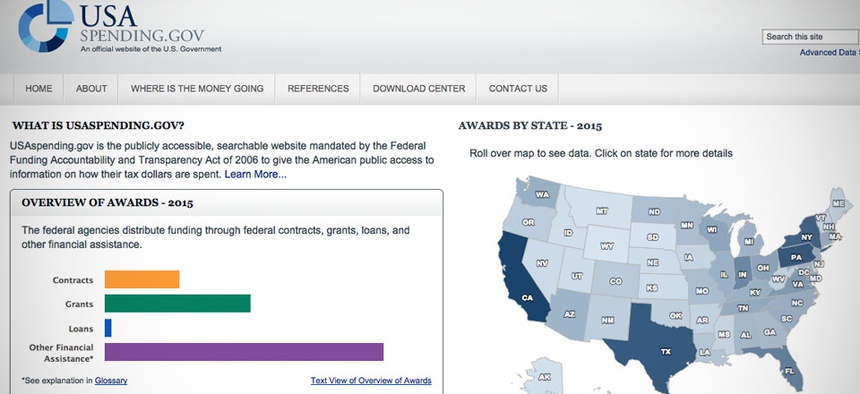Open the Glossary link
This screenshot has height=394, width=860.
click(111, 380)
